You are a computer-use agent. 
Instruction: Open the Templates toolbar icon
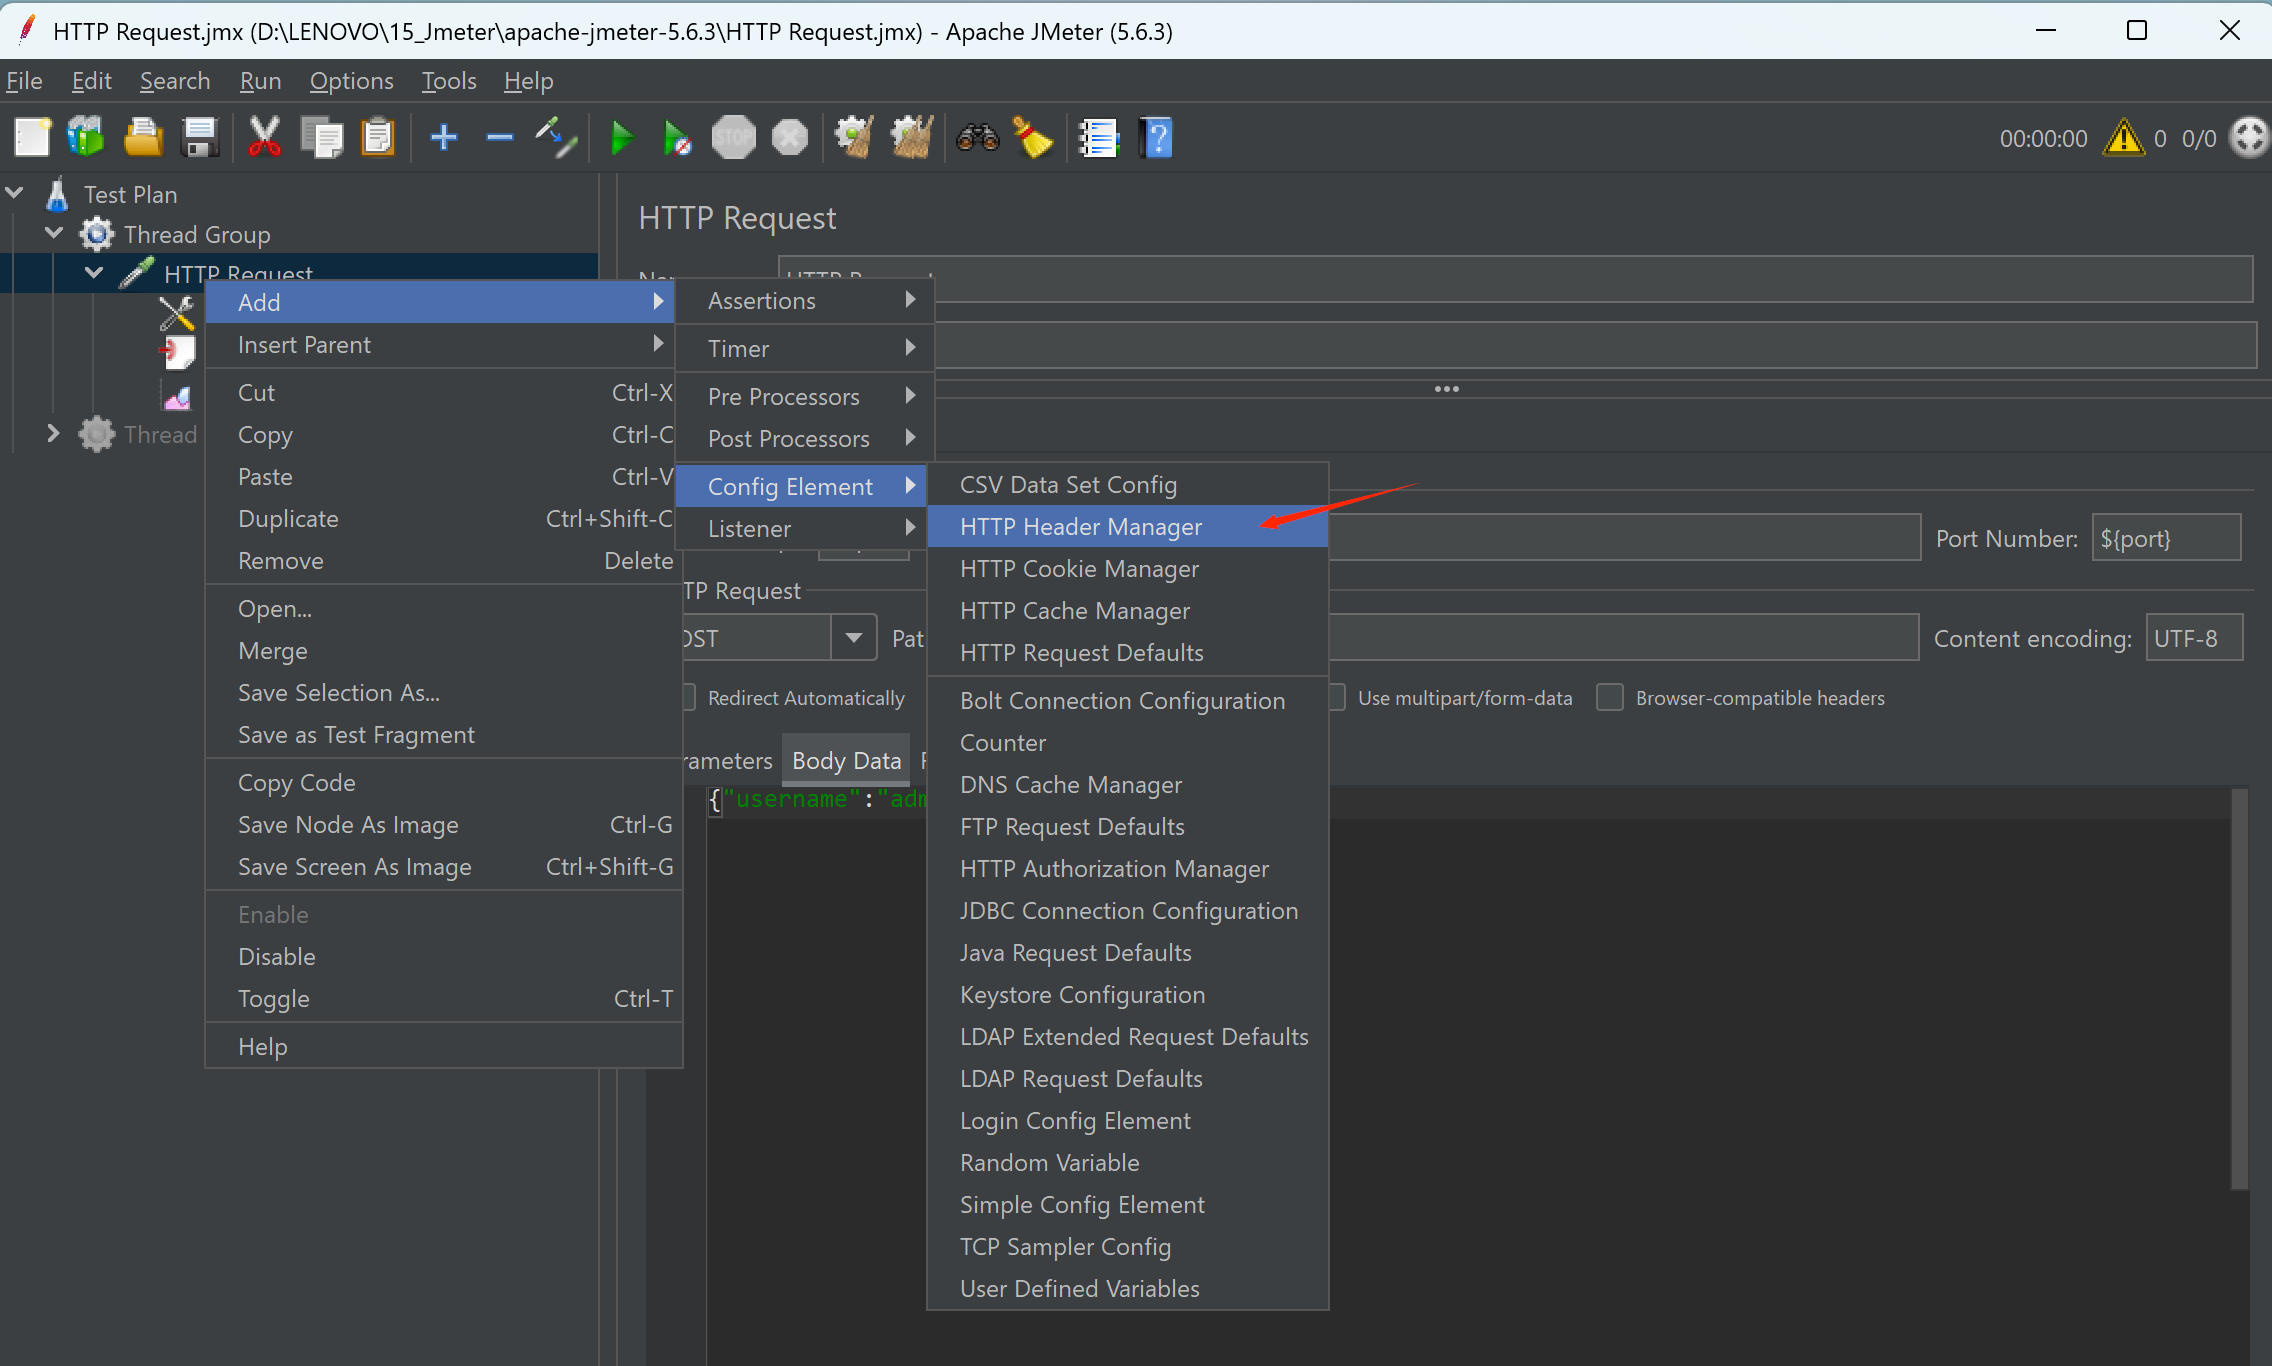tap(86, 138)
